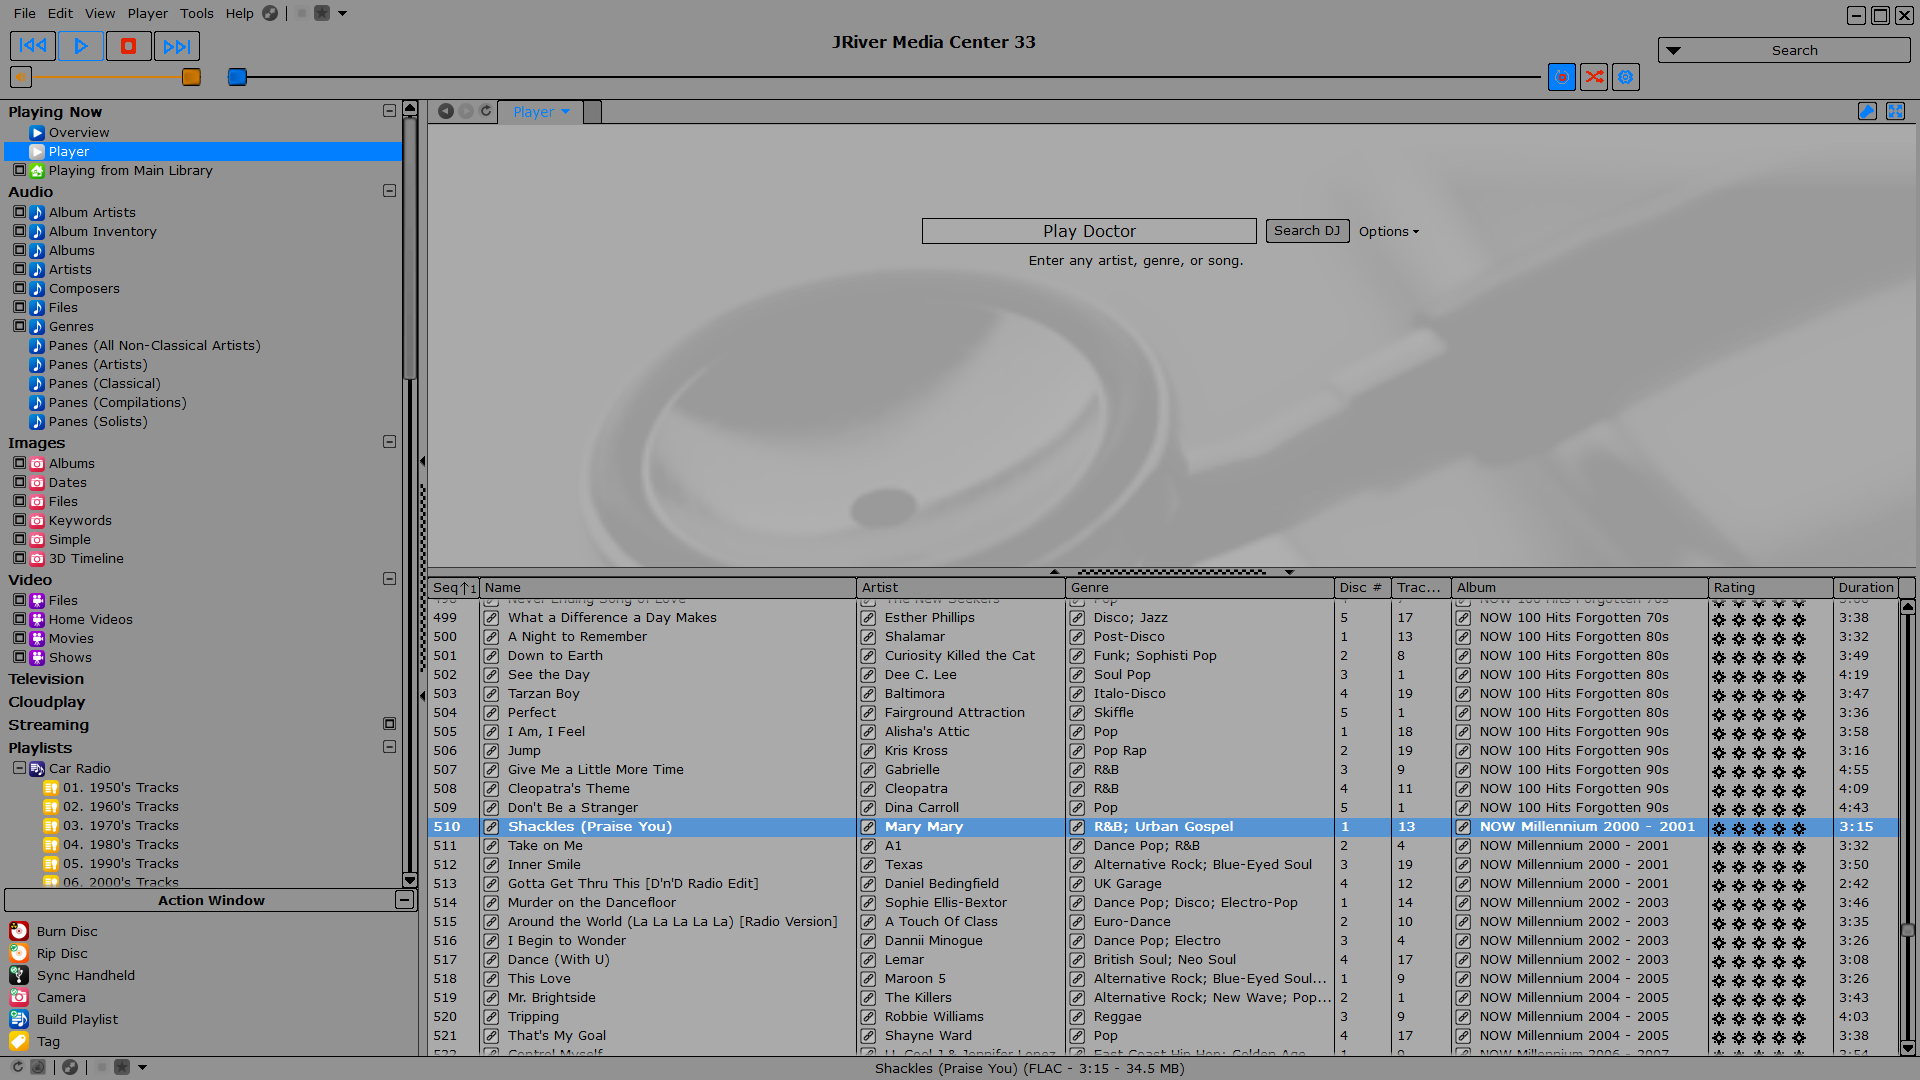The height and width of the screenshot is (1080, 1920).
Task: Expand the Album Artists tree node
Action: click(x=19, y=212)
